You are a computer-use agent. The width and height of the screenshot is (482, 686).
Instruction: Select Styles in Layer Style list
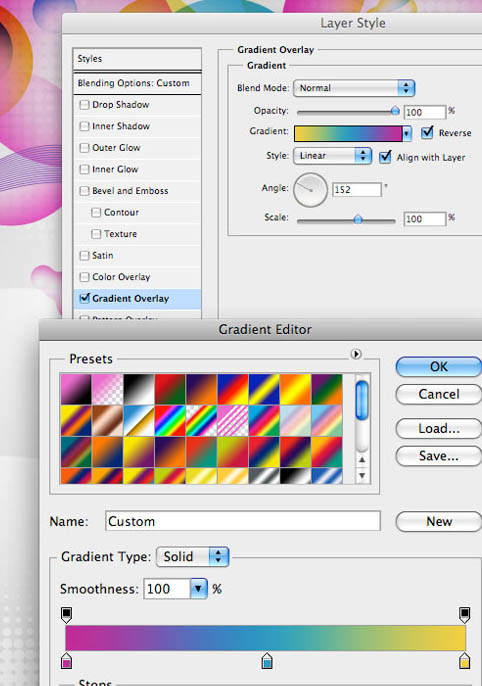(137, 59)
